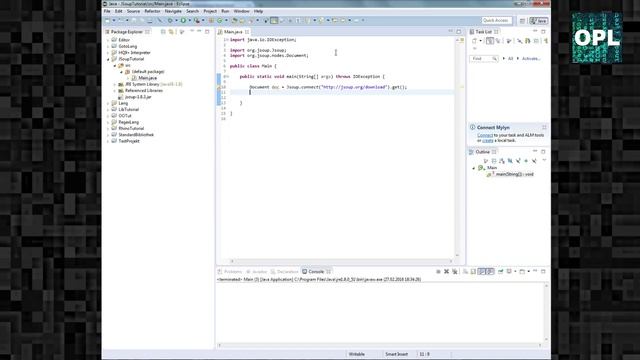Image resolution: width=640 pixels, height=360 pixels.
Task: Switch to the Java perspective button
Action: coord(539,20)
